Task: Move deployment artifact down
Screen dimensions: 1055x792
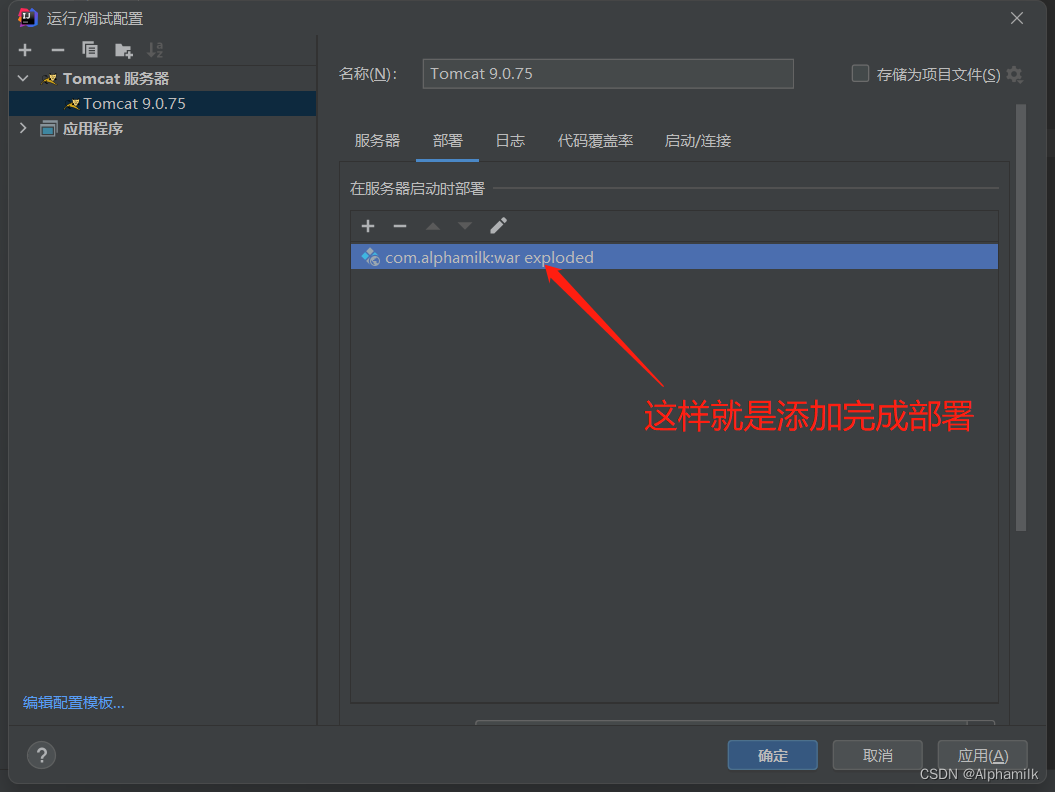Action: pos(465,226)
